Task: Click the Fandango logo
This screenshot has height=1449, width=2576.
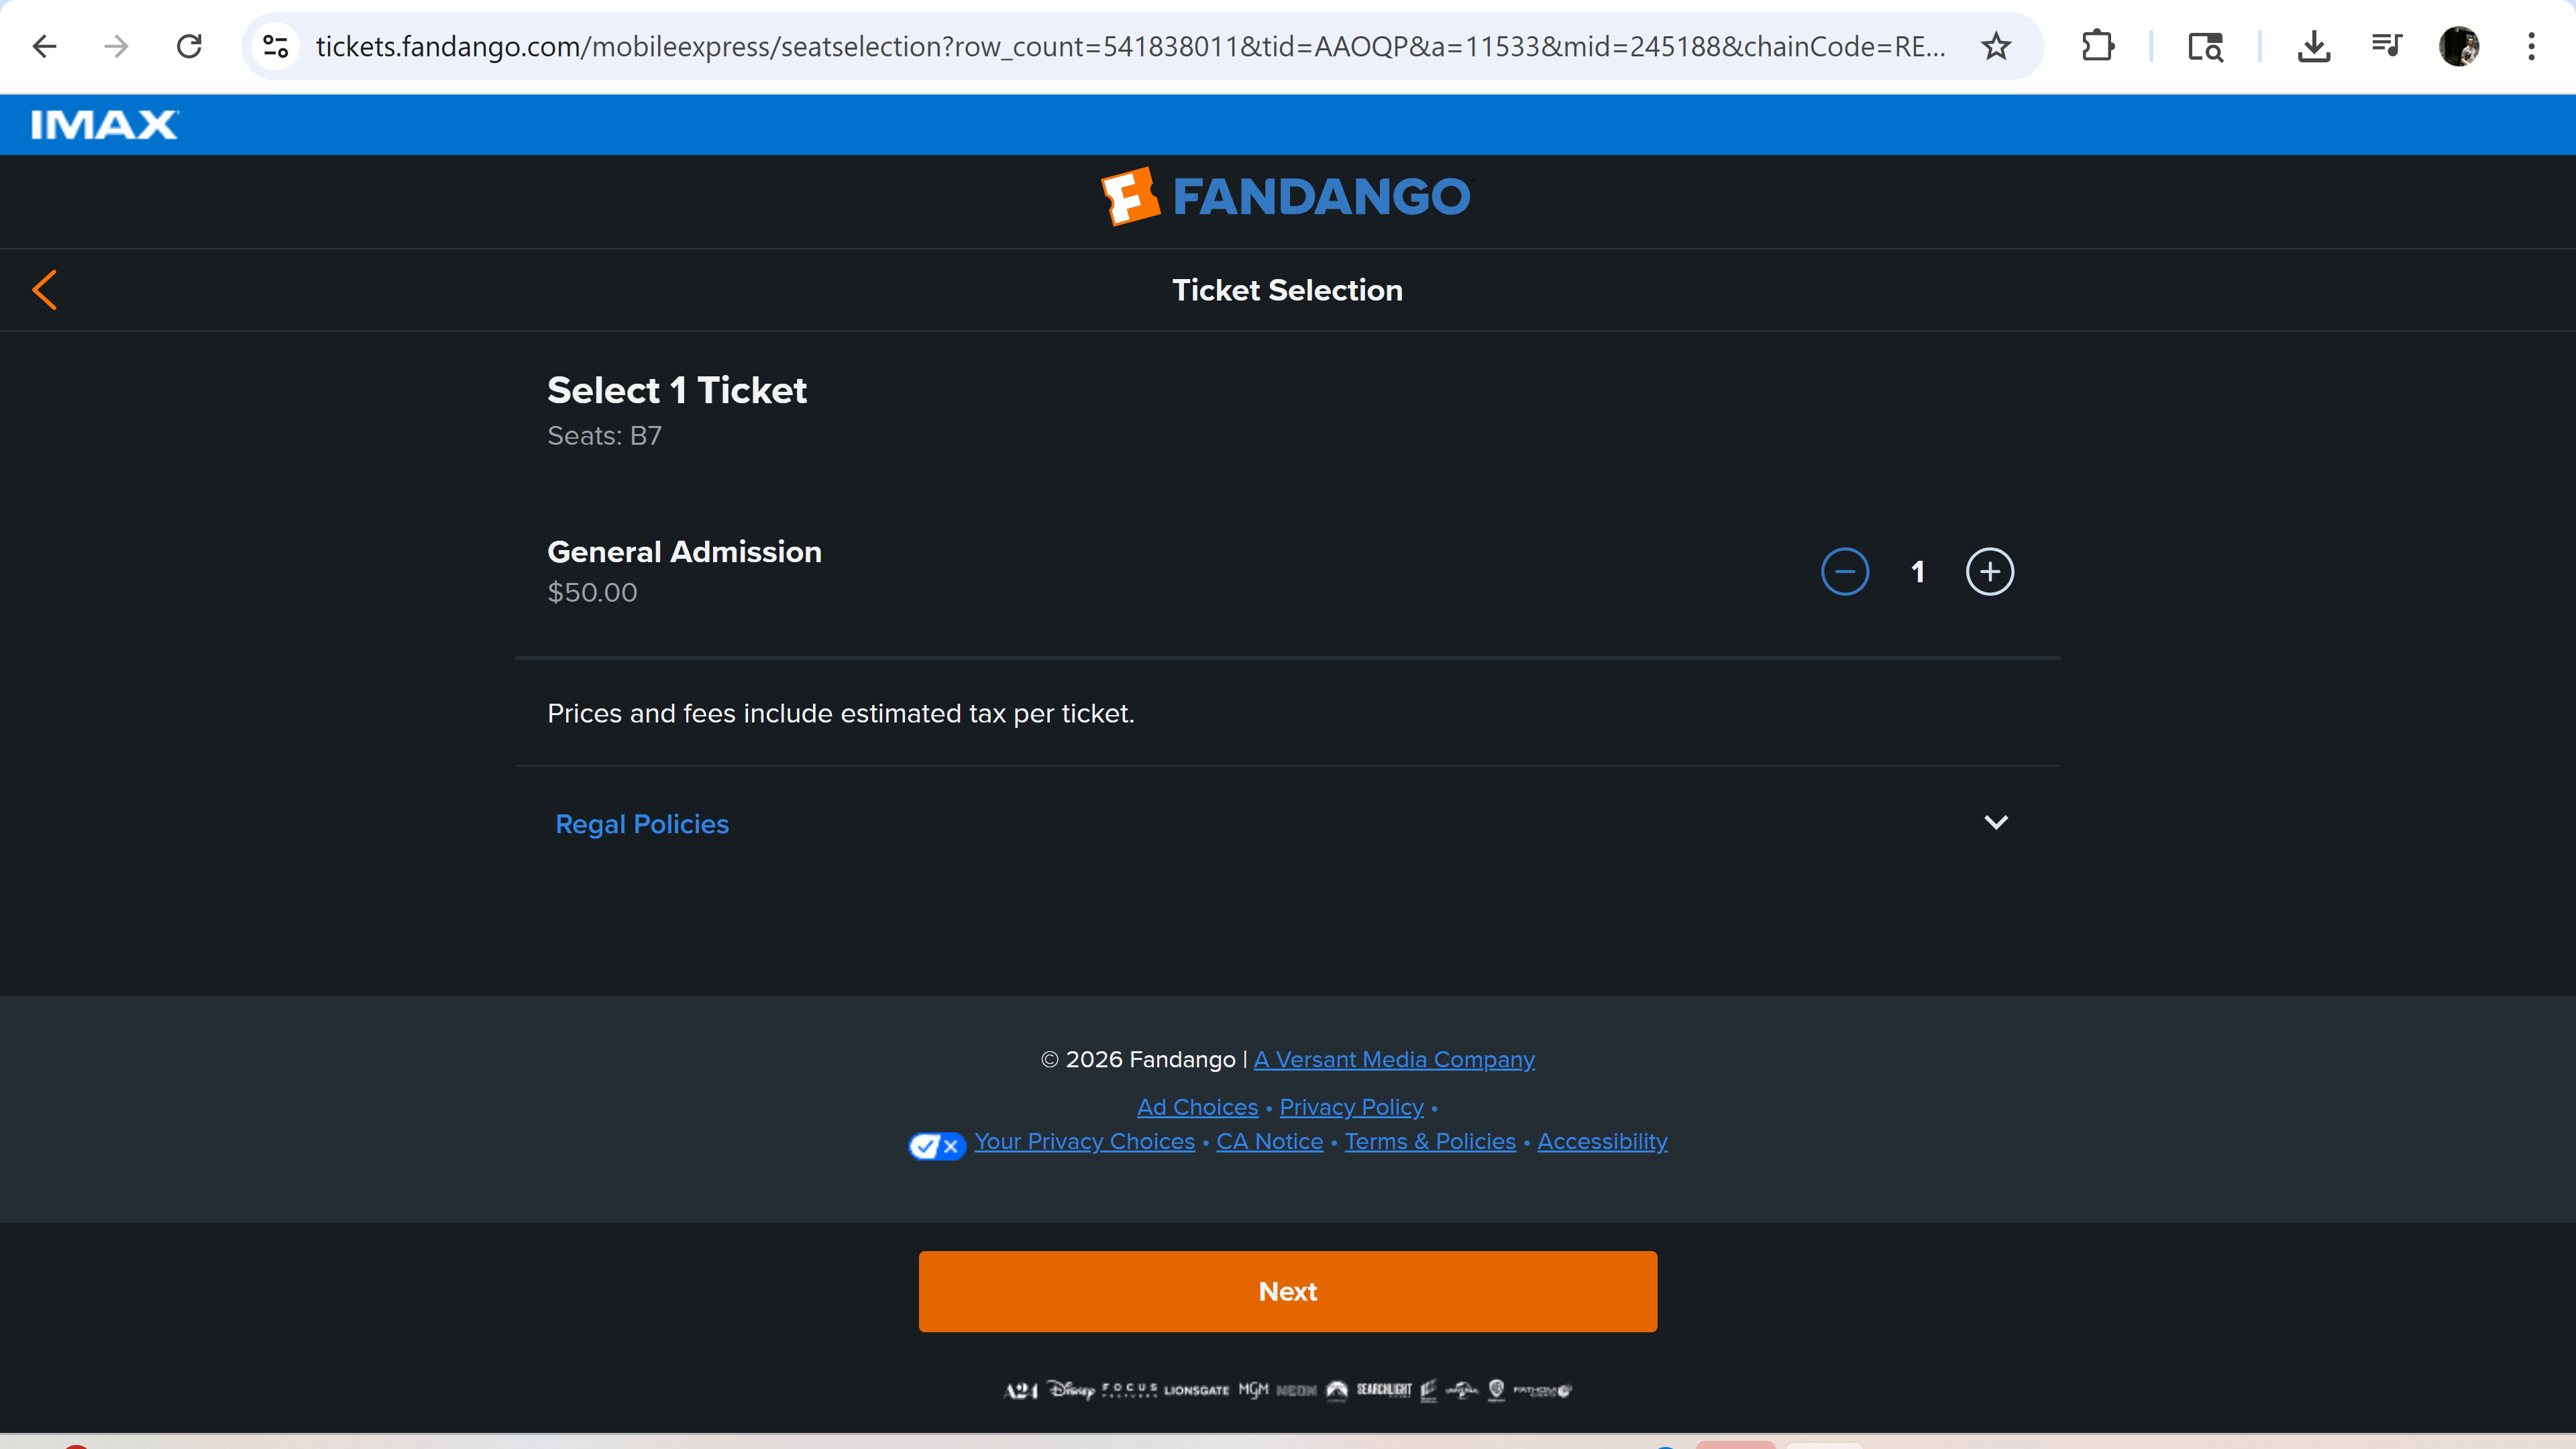Action: (1286, 196)
